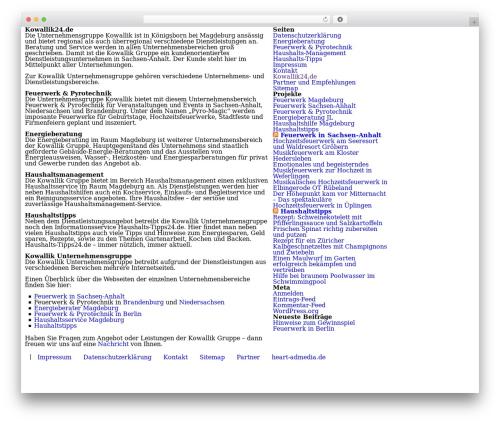The width and height of the screenshot is (500, 423).
Task: Open the Energieberatung sidebar link
Action: tap(299, 41)
